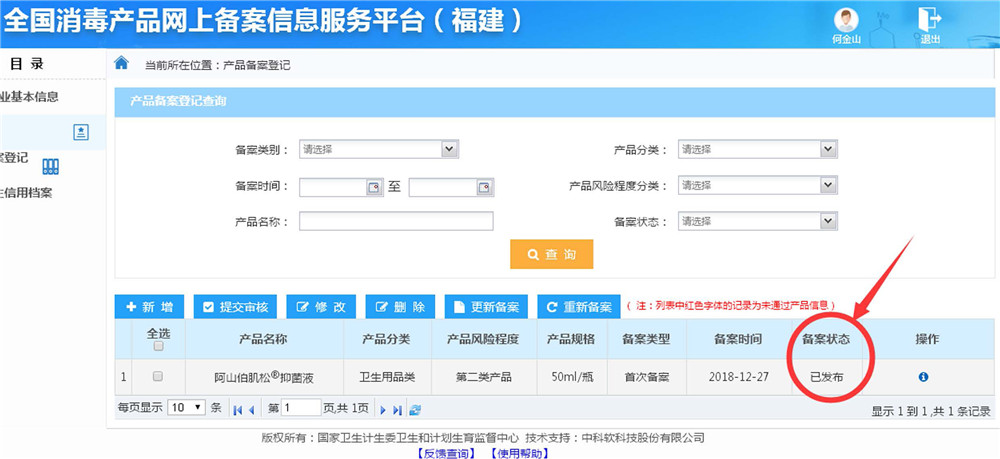Go to last page of results
The image size is (1000, 459).
pos(397,410)
